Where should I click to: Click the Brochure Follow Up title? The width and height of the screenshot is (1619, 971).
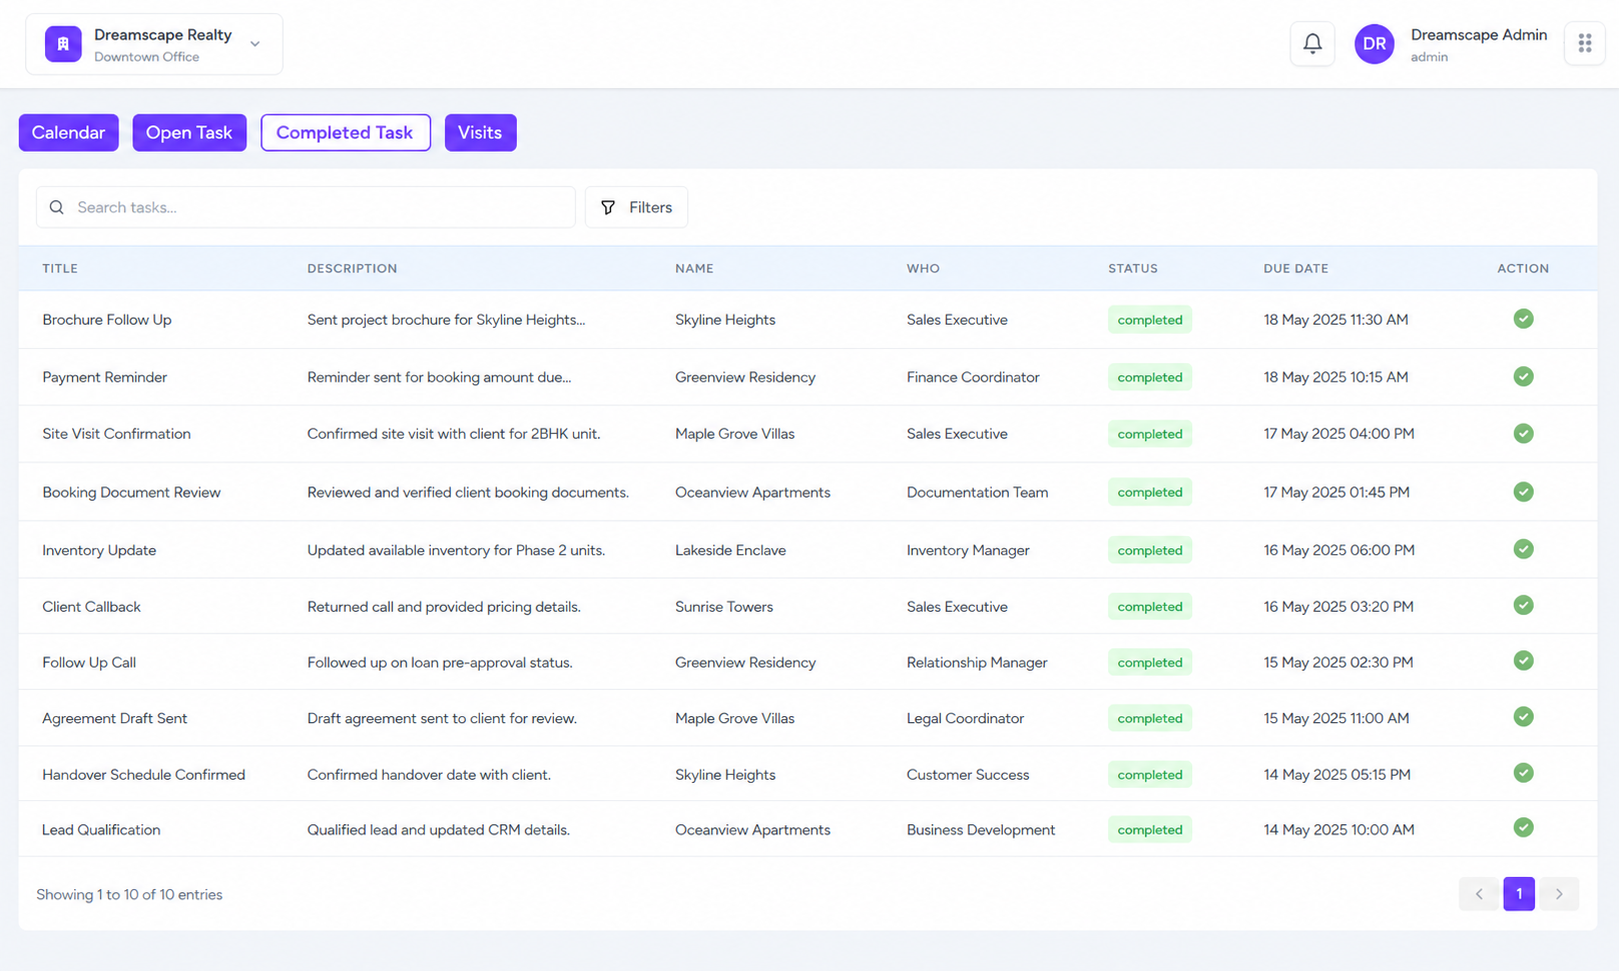107,320
